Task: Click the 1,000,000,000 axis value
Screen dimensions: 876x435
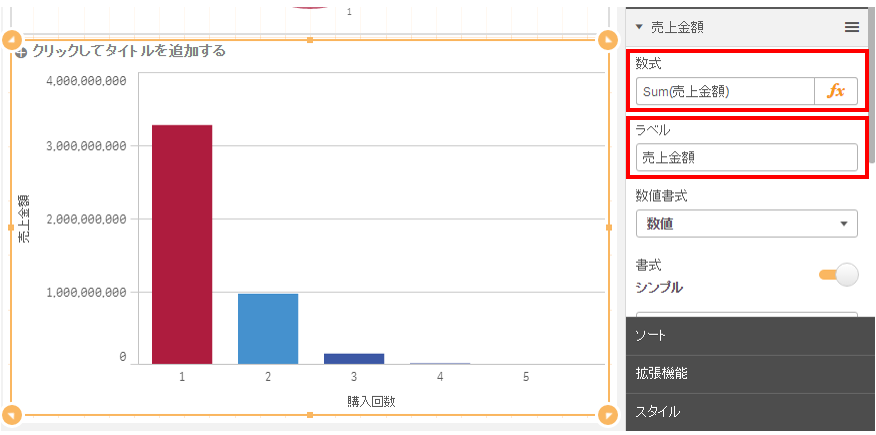Action: 87,292
